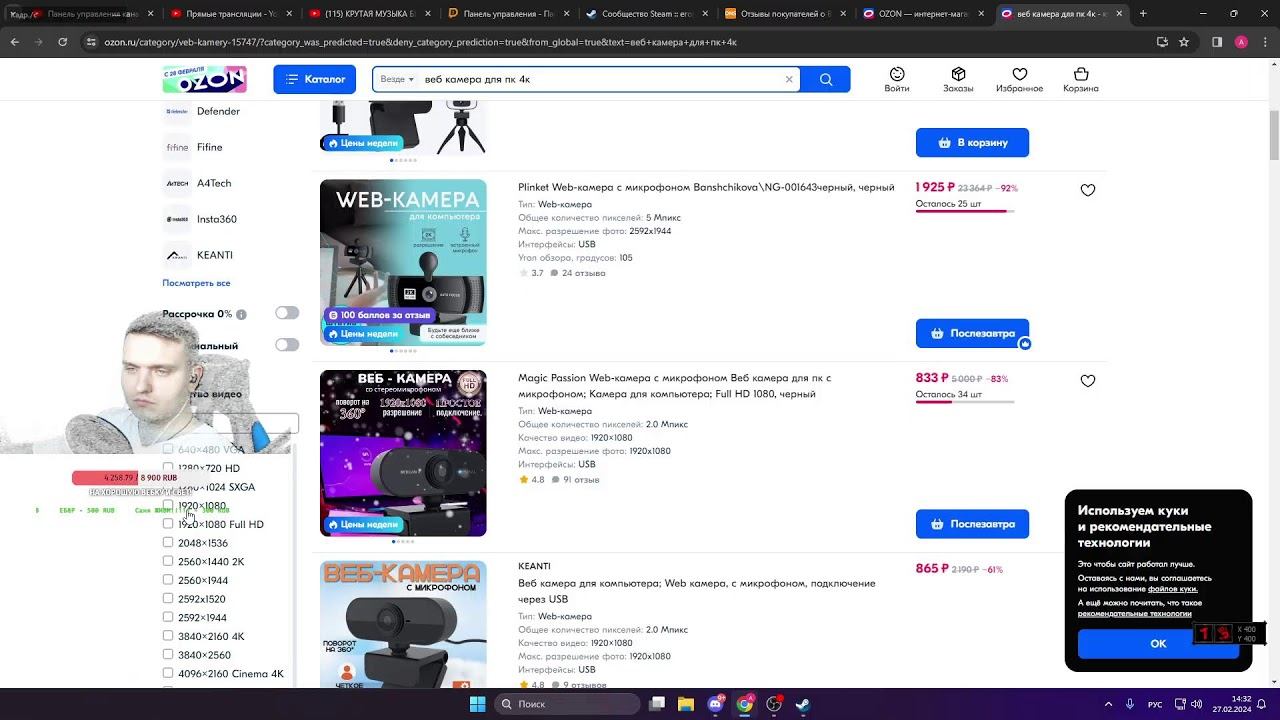This screenshot has width=1280, height=720.
Task: Open the Каталог menu
Action: (x=314, y=79)
